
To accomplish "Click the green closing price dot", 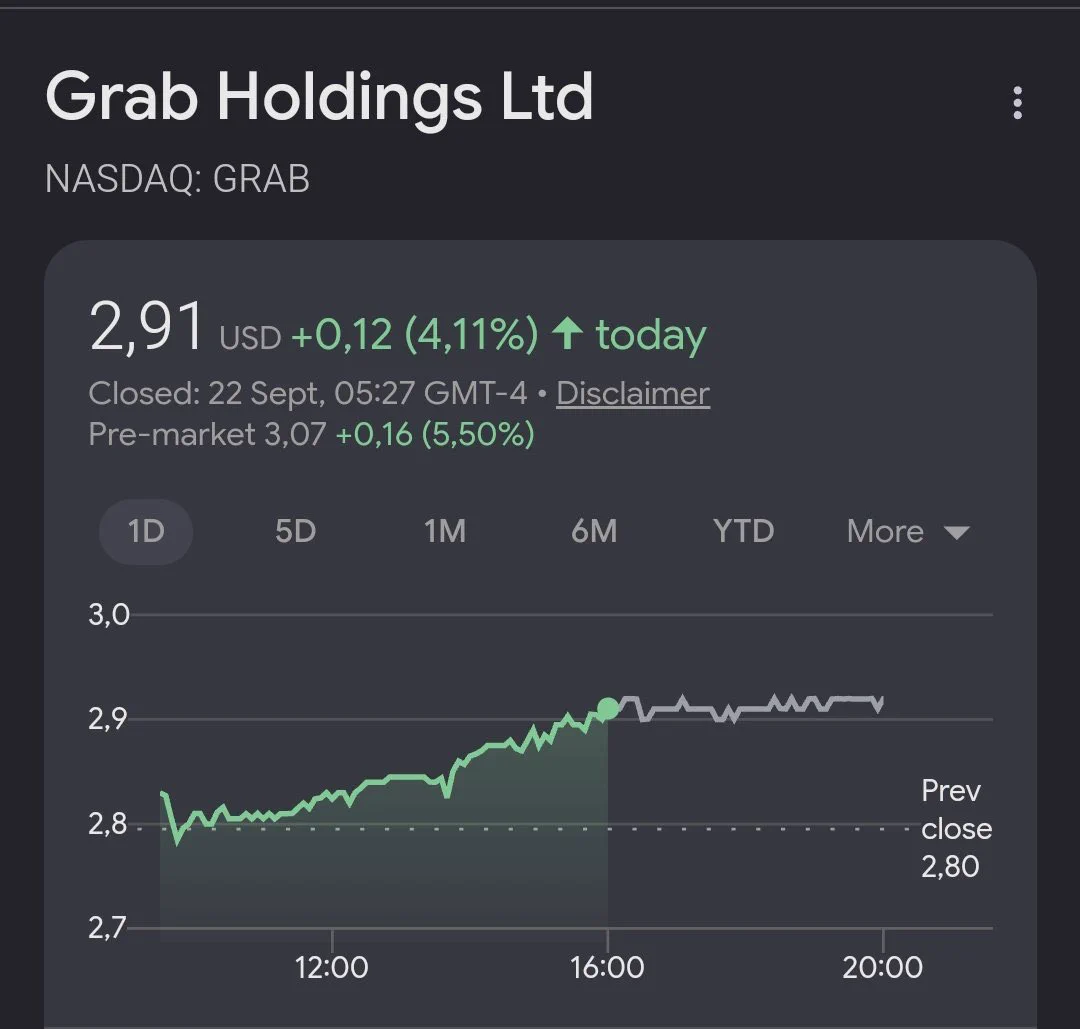I will coord(608,708).
